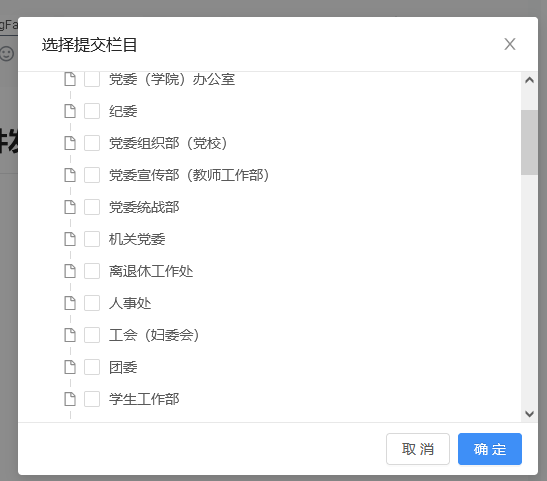547x481 pixels.
Task: Select the 离退休工作处 tree label
Action: click(x=151, y=271)
